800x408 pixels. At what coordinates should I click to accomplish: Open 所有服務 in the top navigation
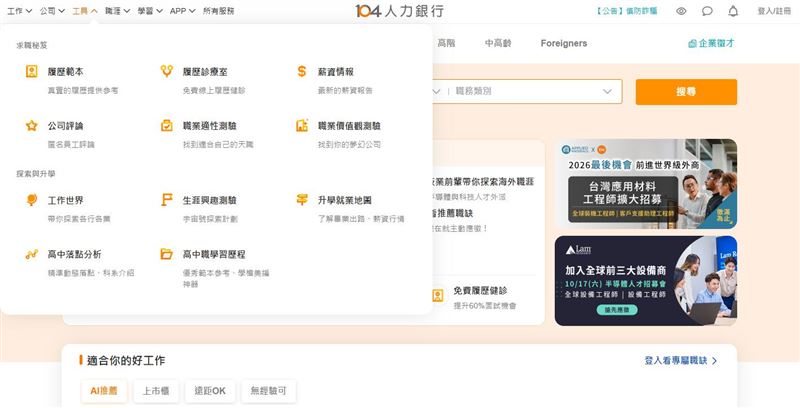pos(218,11)
